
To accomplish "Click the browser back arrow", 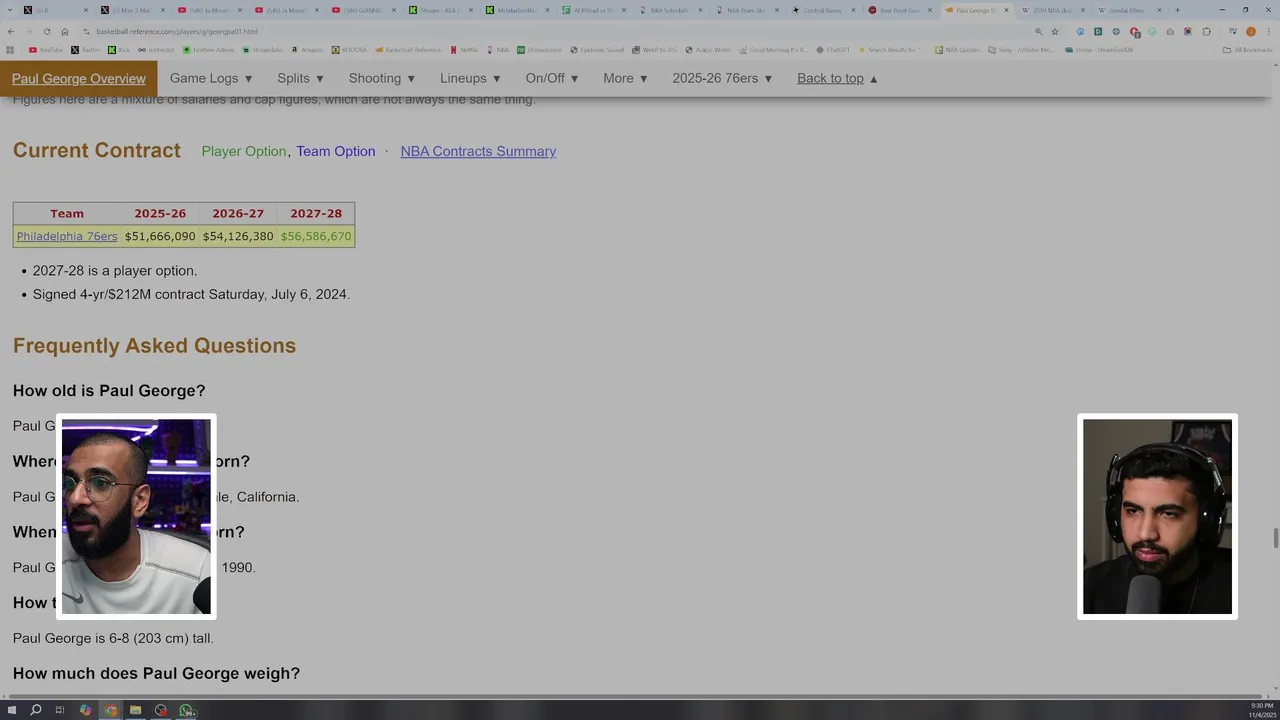I will tap(11, 31).
